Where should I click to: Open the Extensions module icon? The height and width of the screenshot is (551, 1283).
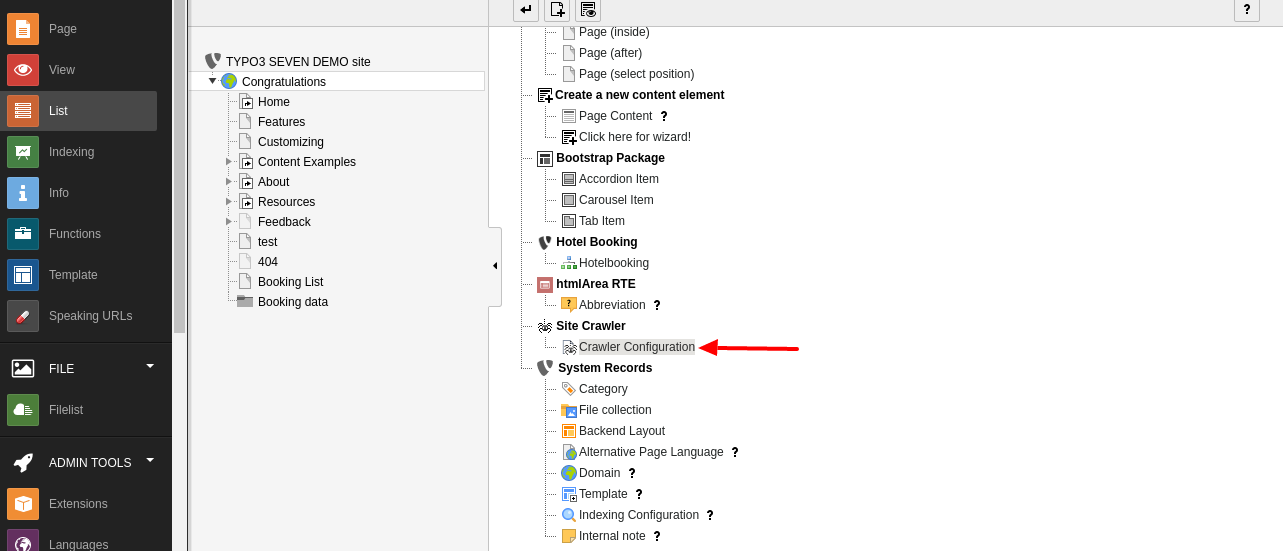23,504
